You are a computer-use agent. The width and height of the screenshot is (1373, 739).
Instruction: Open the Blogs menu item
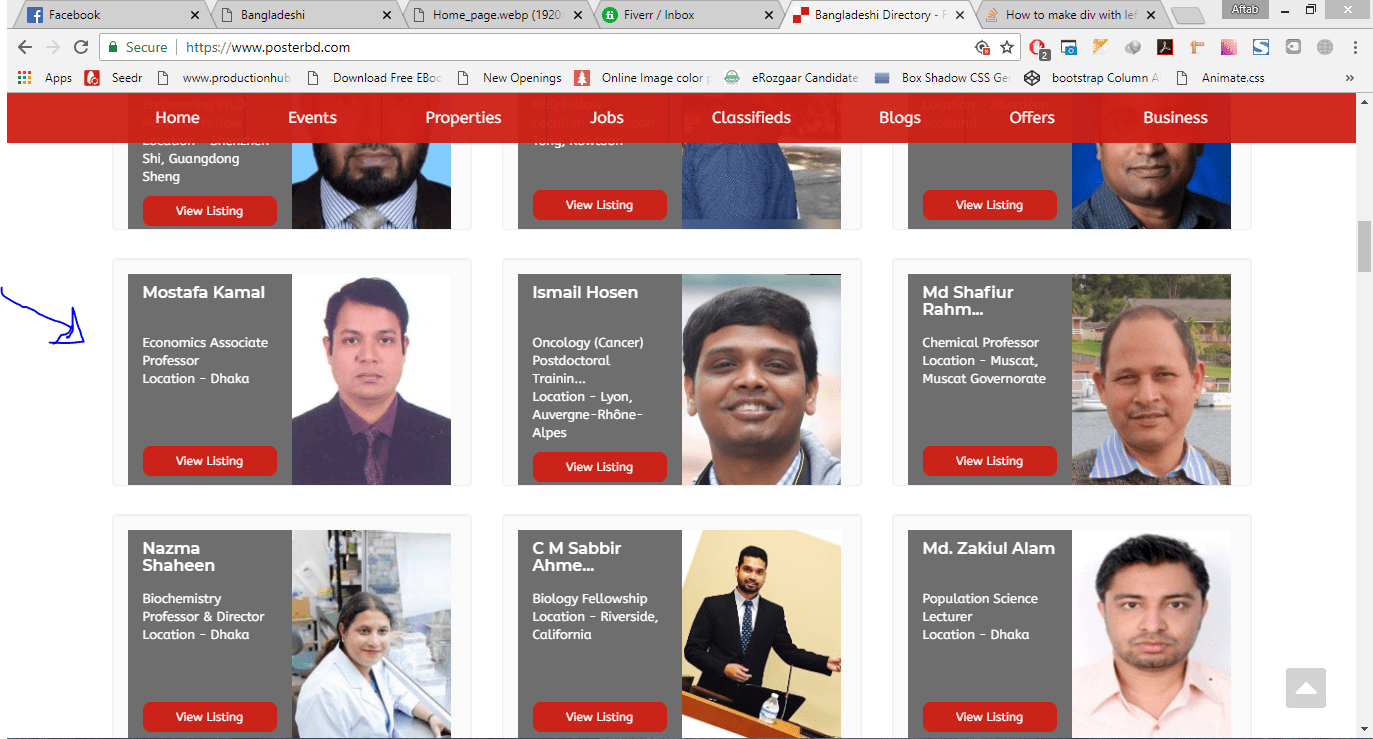(x=900, y=117)
